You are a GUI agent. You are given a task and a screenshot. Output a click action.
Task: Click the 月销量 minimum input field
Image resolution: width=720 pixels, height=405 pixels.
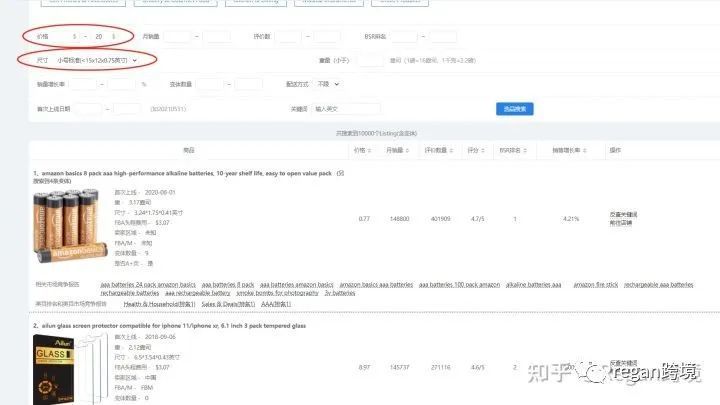pyautogui.click(x=177, y=36)
